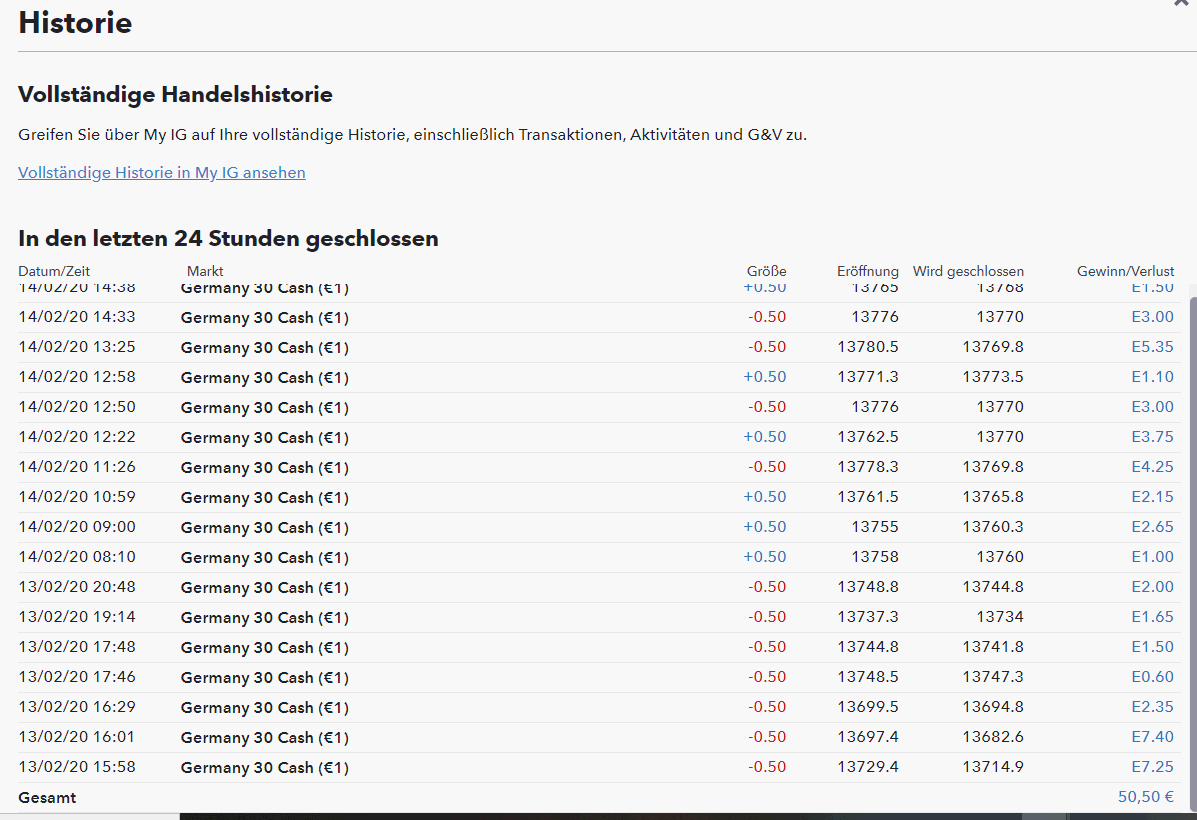Select Germany 30 Cash at 13/02/20 20:48
1197x820 pixels.
(264, 587)
